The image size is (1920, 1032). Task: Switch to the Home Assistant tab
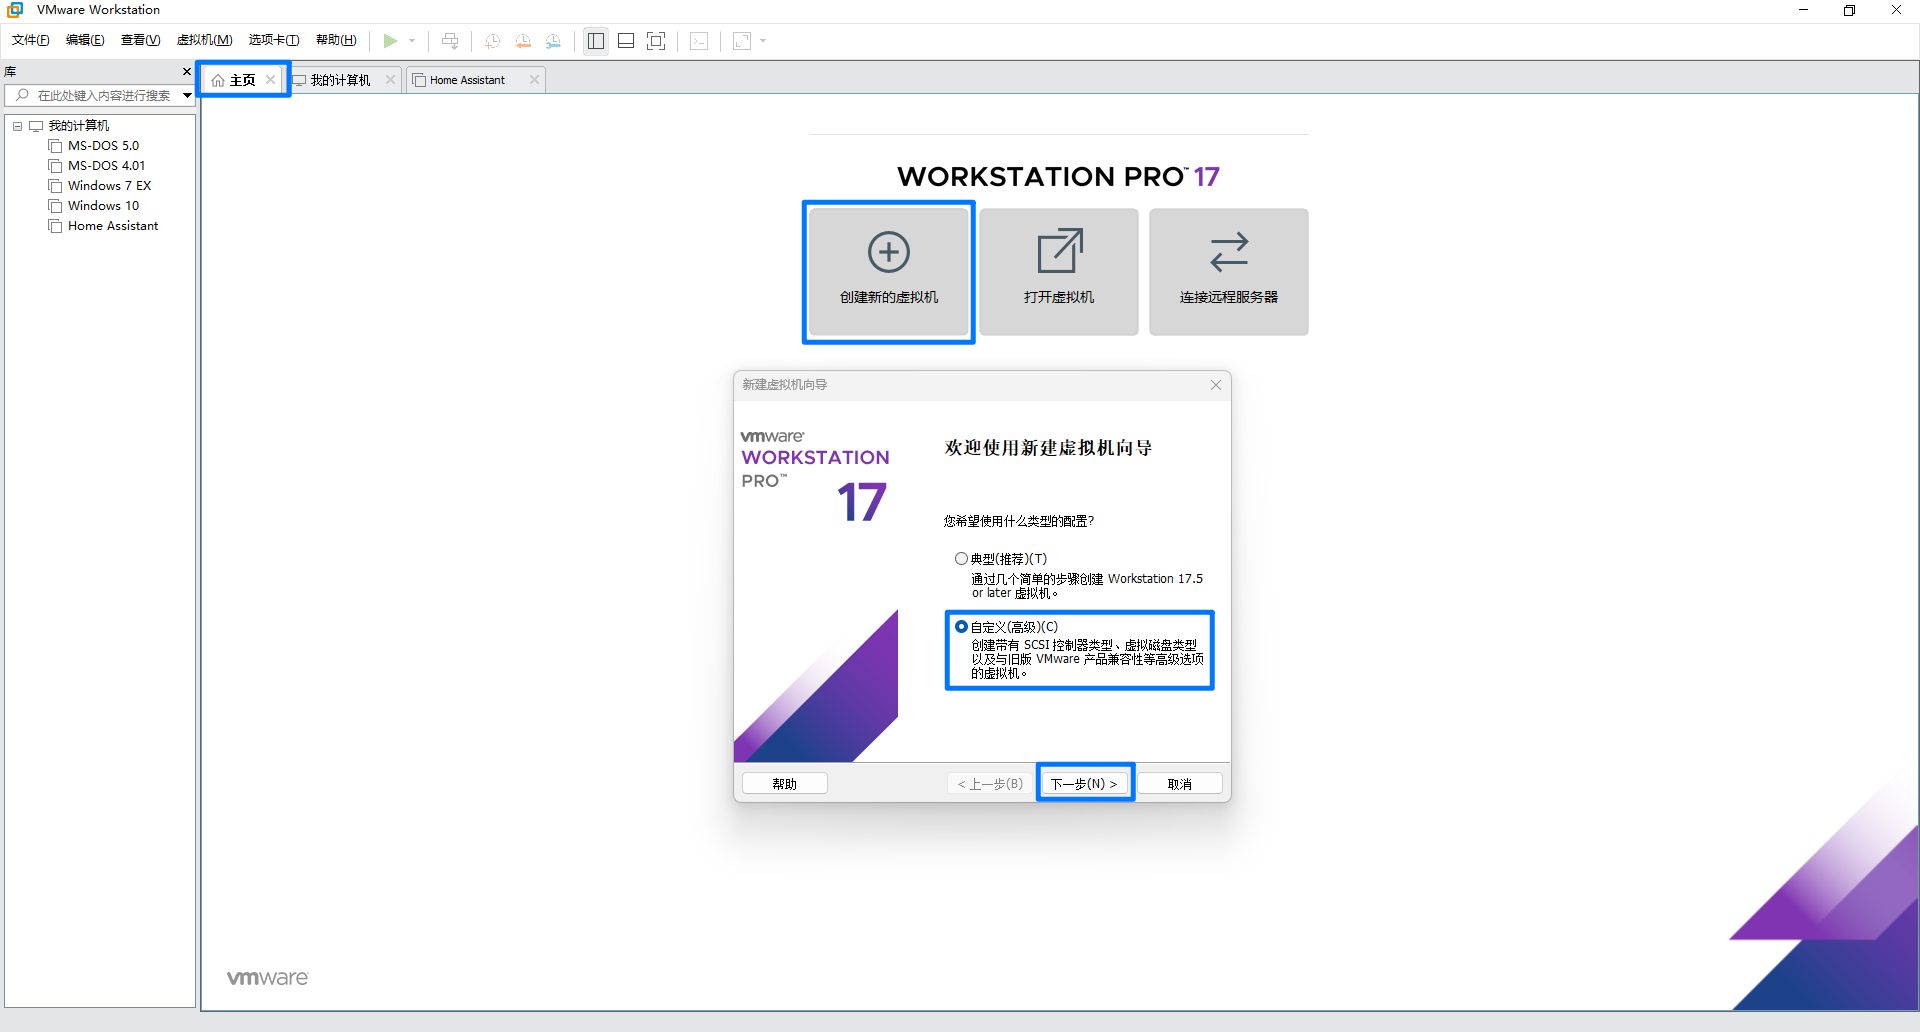point(466,79)
